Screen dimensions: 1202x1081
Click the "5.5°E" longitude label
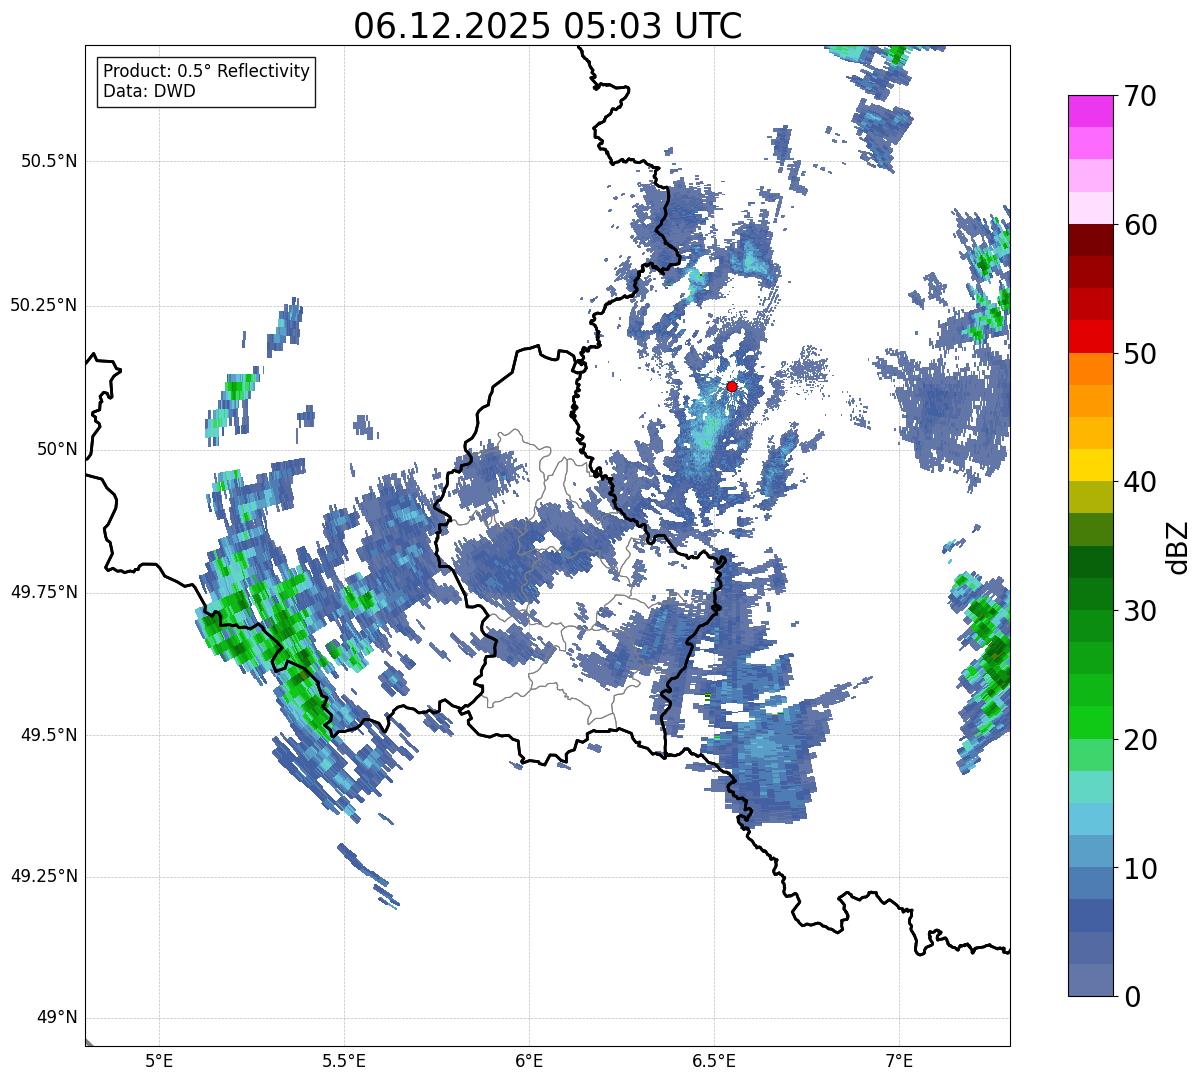point(344,1060)
